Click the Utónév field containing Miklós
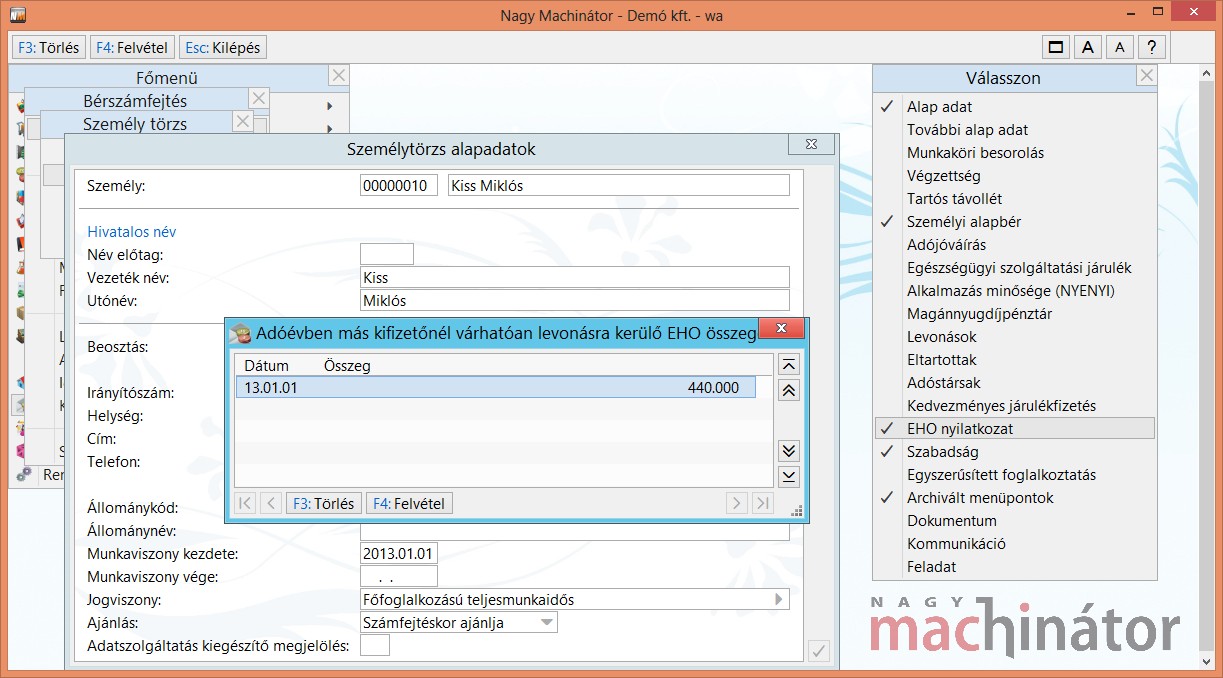The width and height of the screenshot is (1223, 678). [574, 300]
